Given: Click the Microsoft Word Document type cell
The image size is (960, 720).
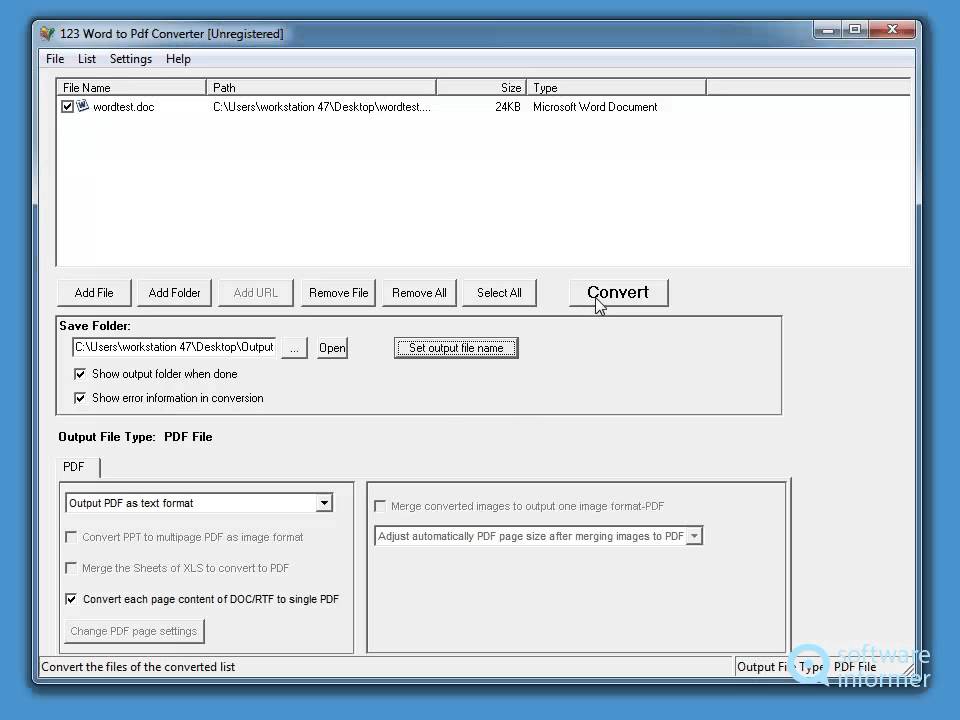Looking at the screenshot, I should point(595,107).
